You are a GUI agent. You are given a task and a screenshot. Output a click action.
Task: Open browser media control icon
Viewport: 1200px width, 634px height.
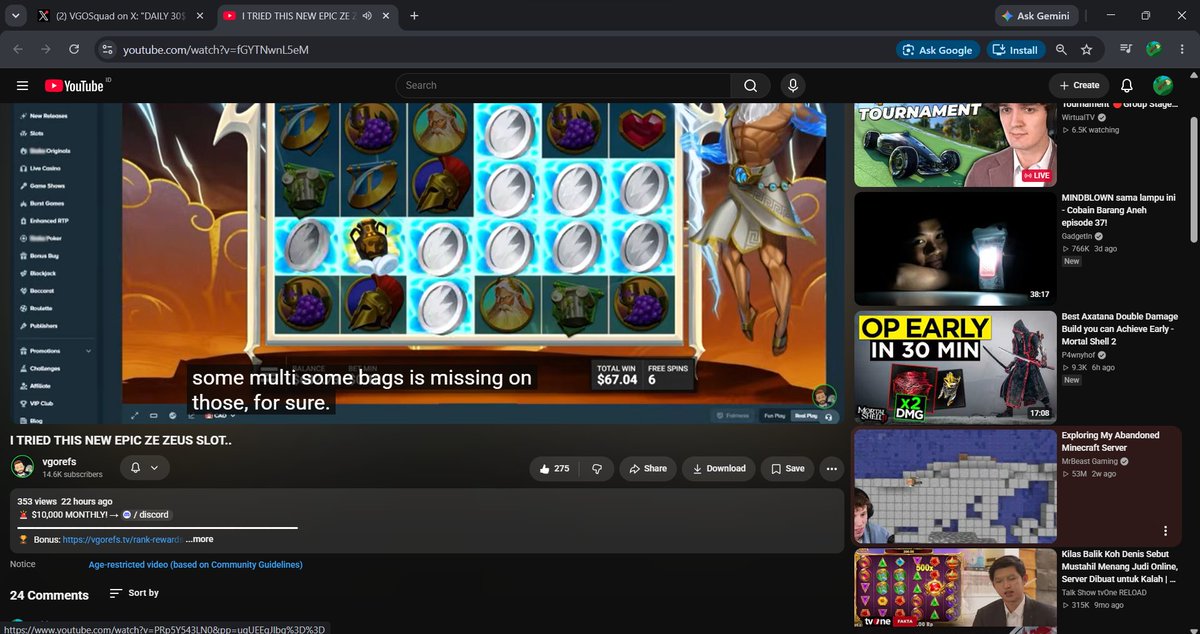pos(1127,49)
